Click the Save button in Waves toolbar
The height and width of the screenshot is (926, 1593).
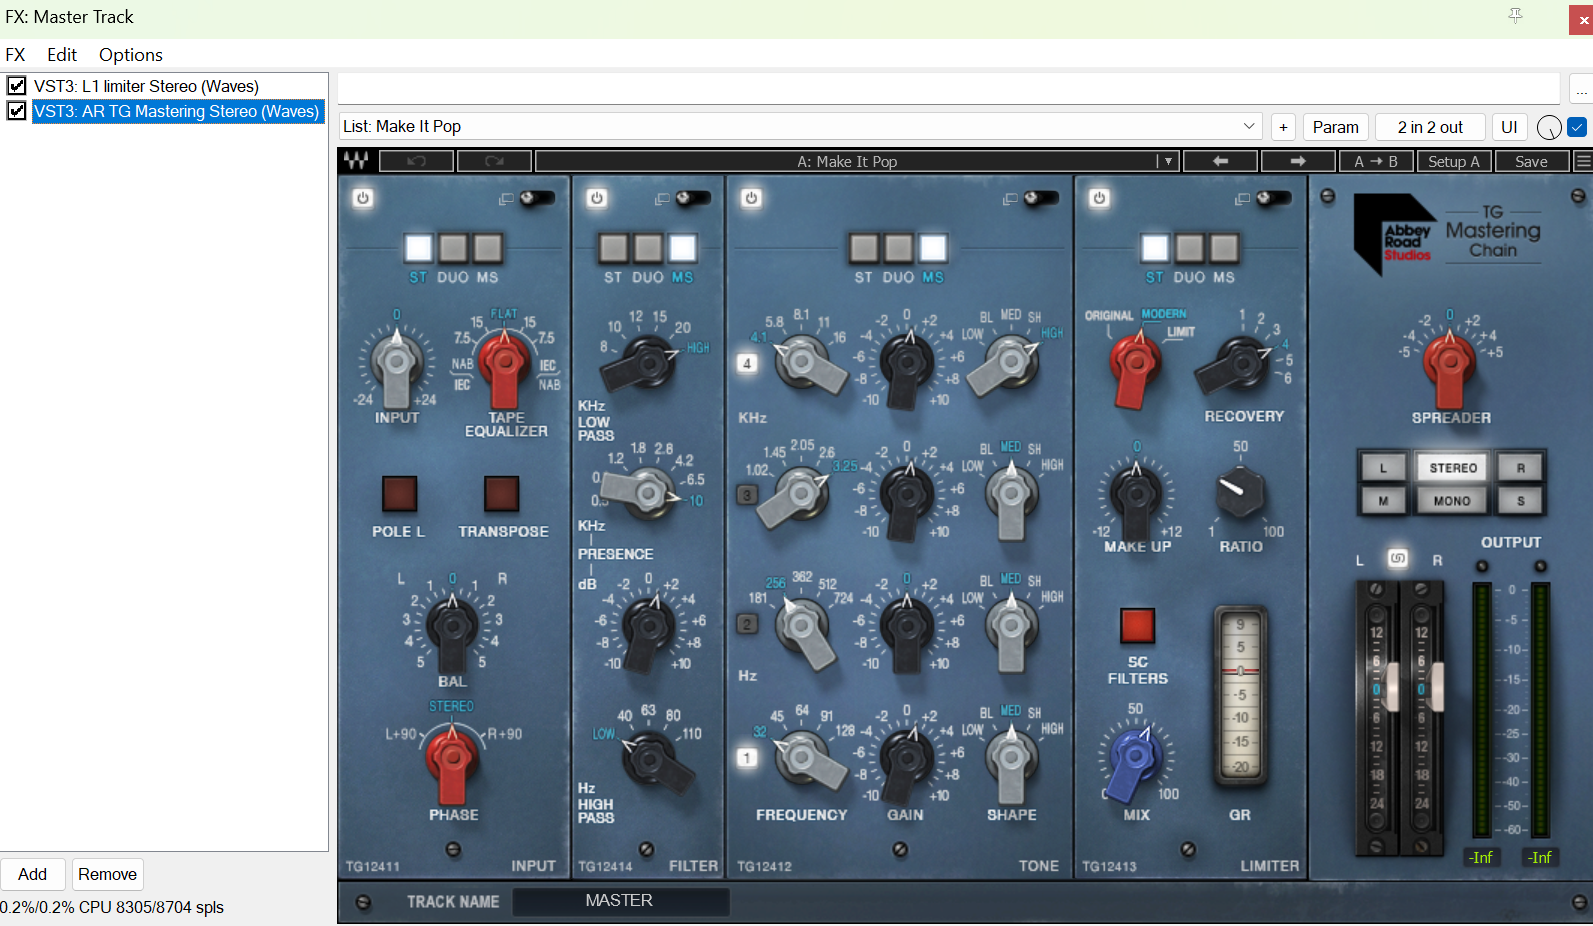click(x=1531, y=161)
